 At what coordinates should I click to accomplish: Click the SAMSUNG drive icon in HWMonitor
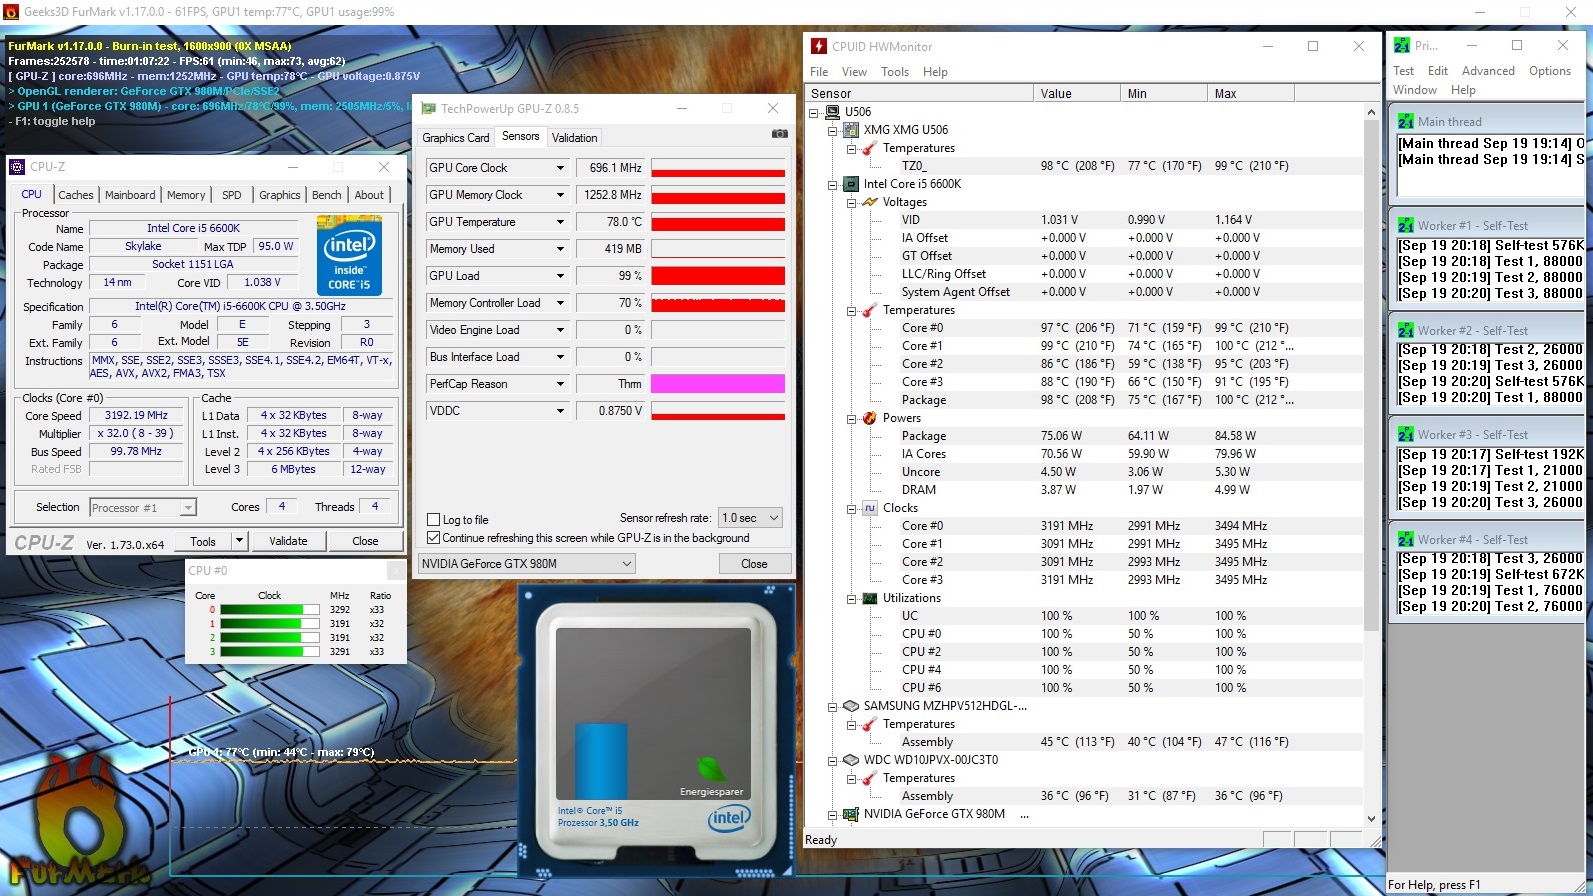click(x=851, y=706)
